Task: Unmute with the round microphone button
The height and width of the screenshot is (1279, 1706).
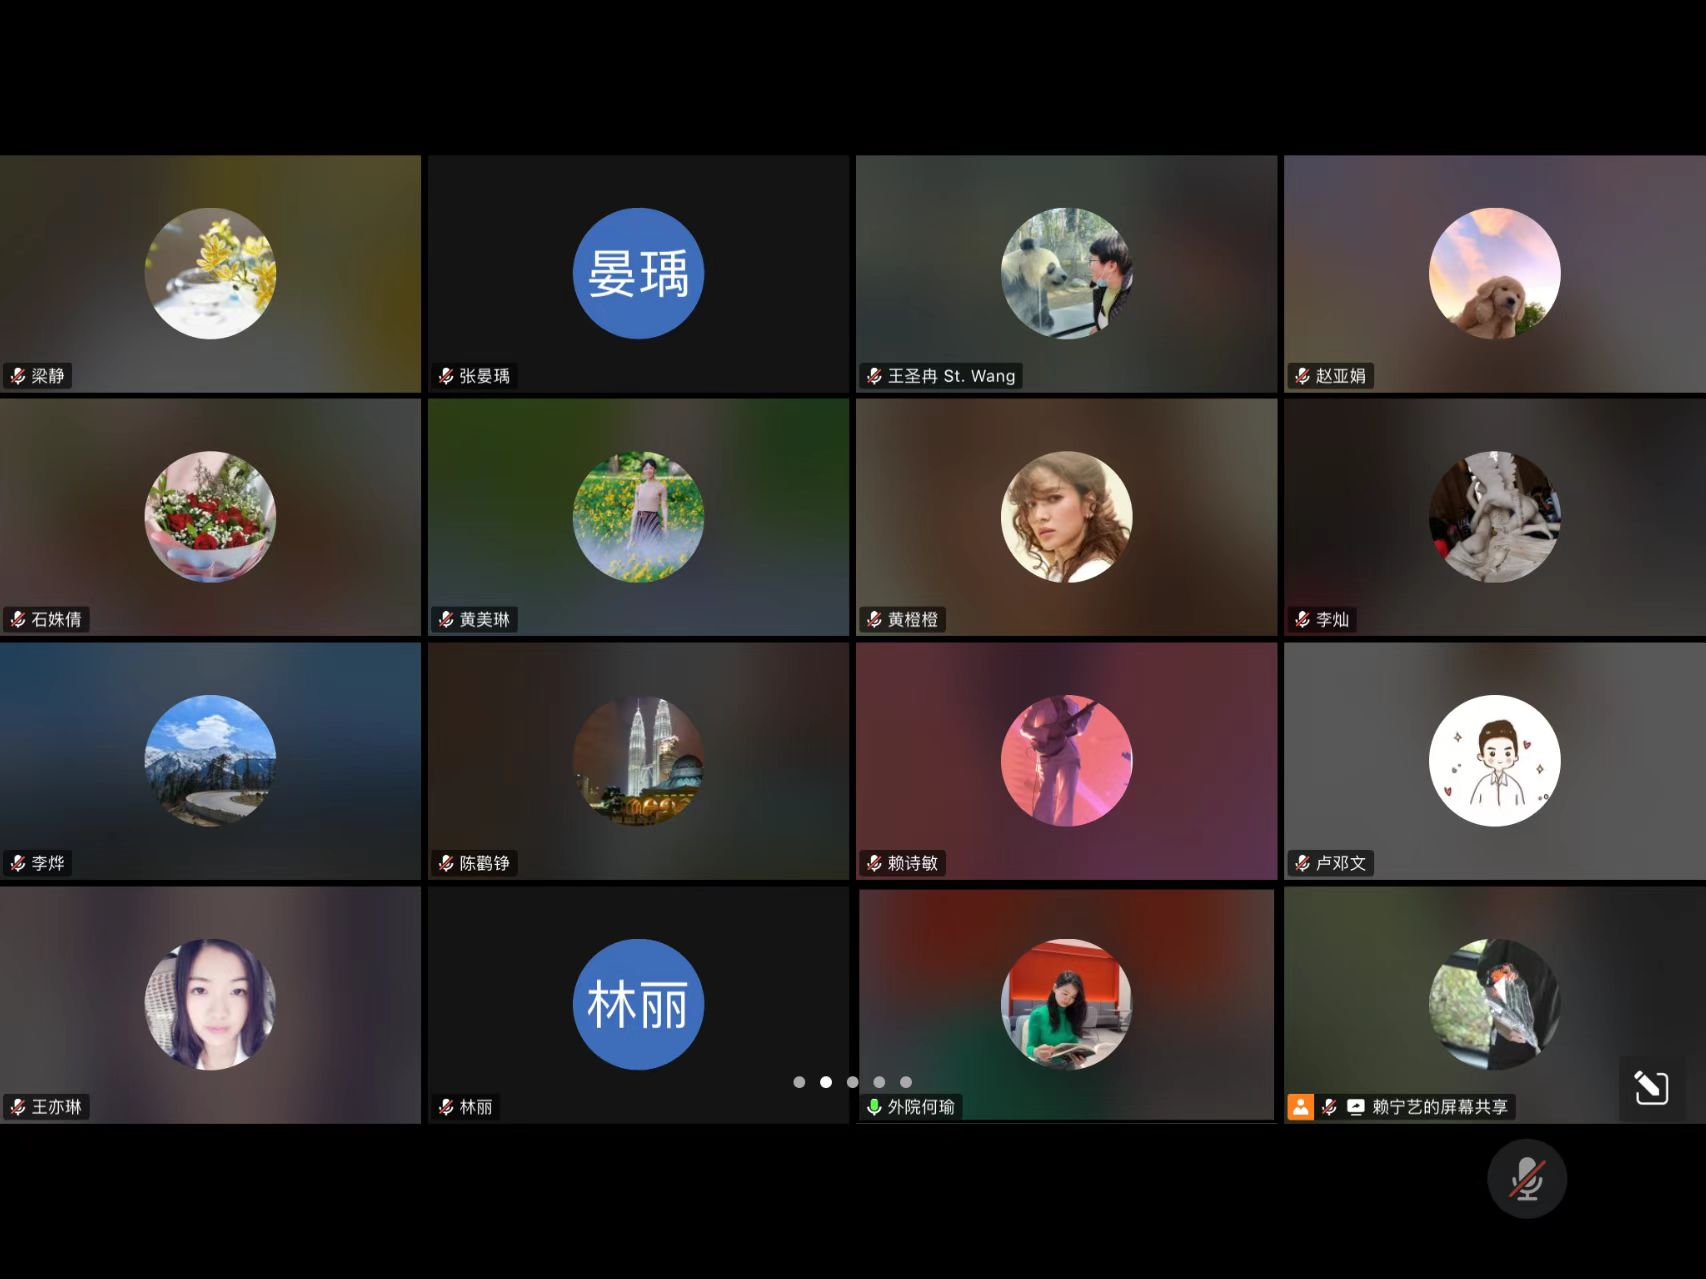Action: 1526,1179
